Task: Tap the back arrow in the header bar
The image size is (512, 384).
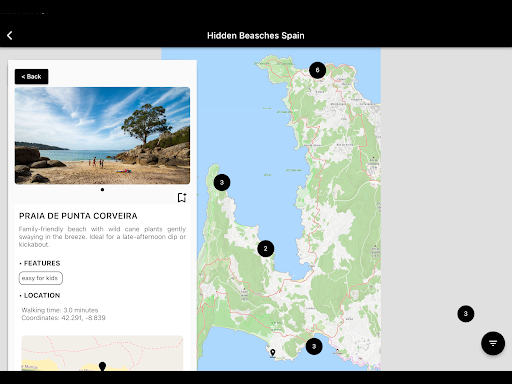Action: 10,35
